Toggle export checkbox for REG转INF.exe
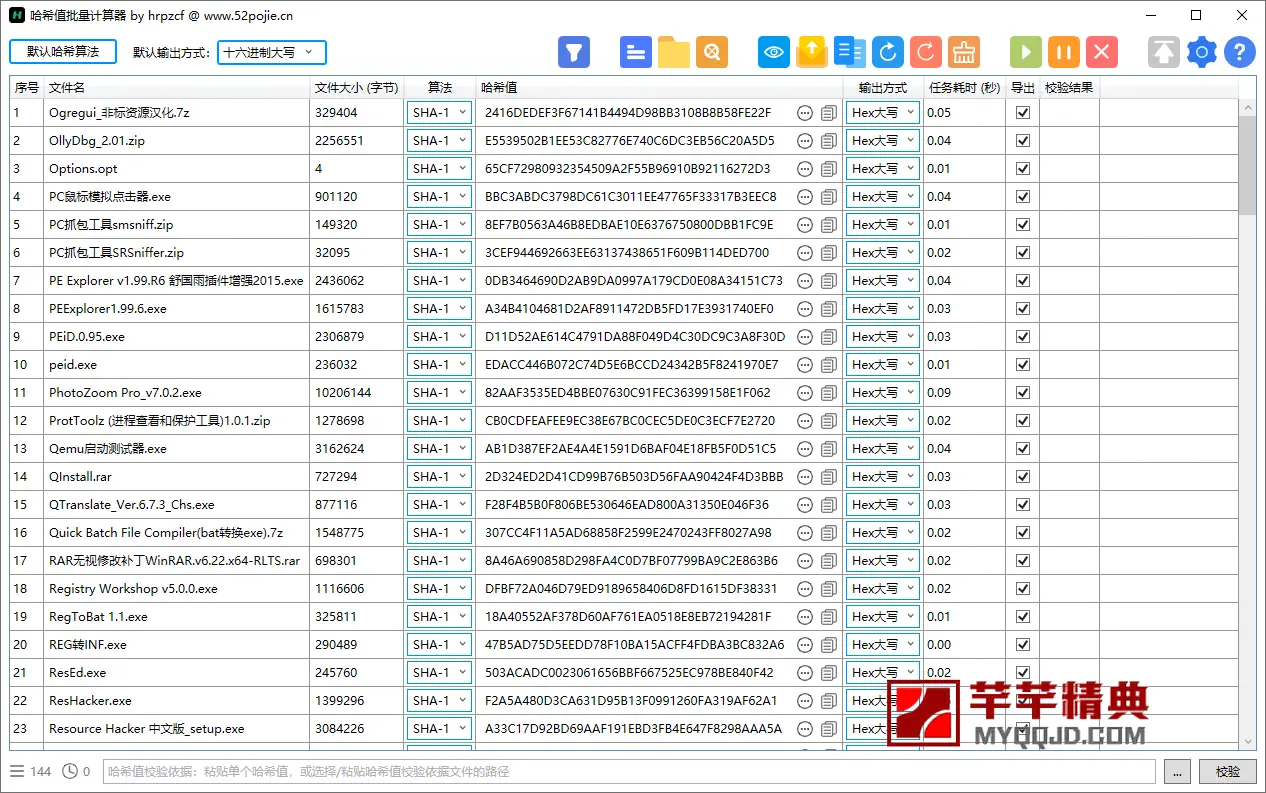1266x793 pixels. point(1022,645)
